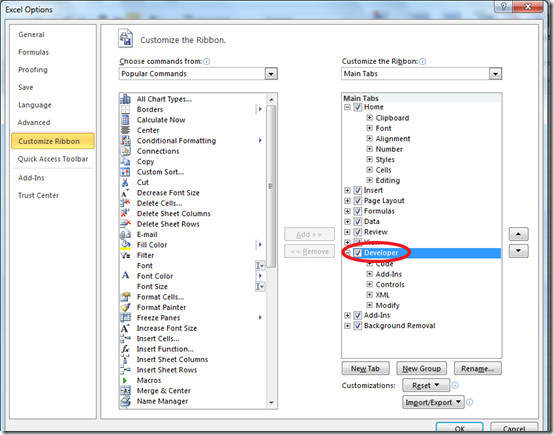Open the Quick Access Toolbar category

pos(53,159)
